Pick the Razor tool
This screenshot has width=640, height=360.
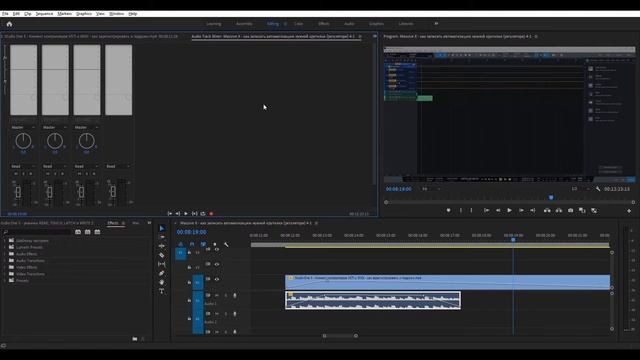162,255
